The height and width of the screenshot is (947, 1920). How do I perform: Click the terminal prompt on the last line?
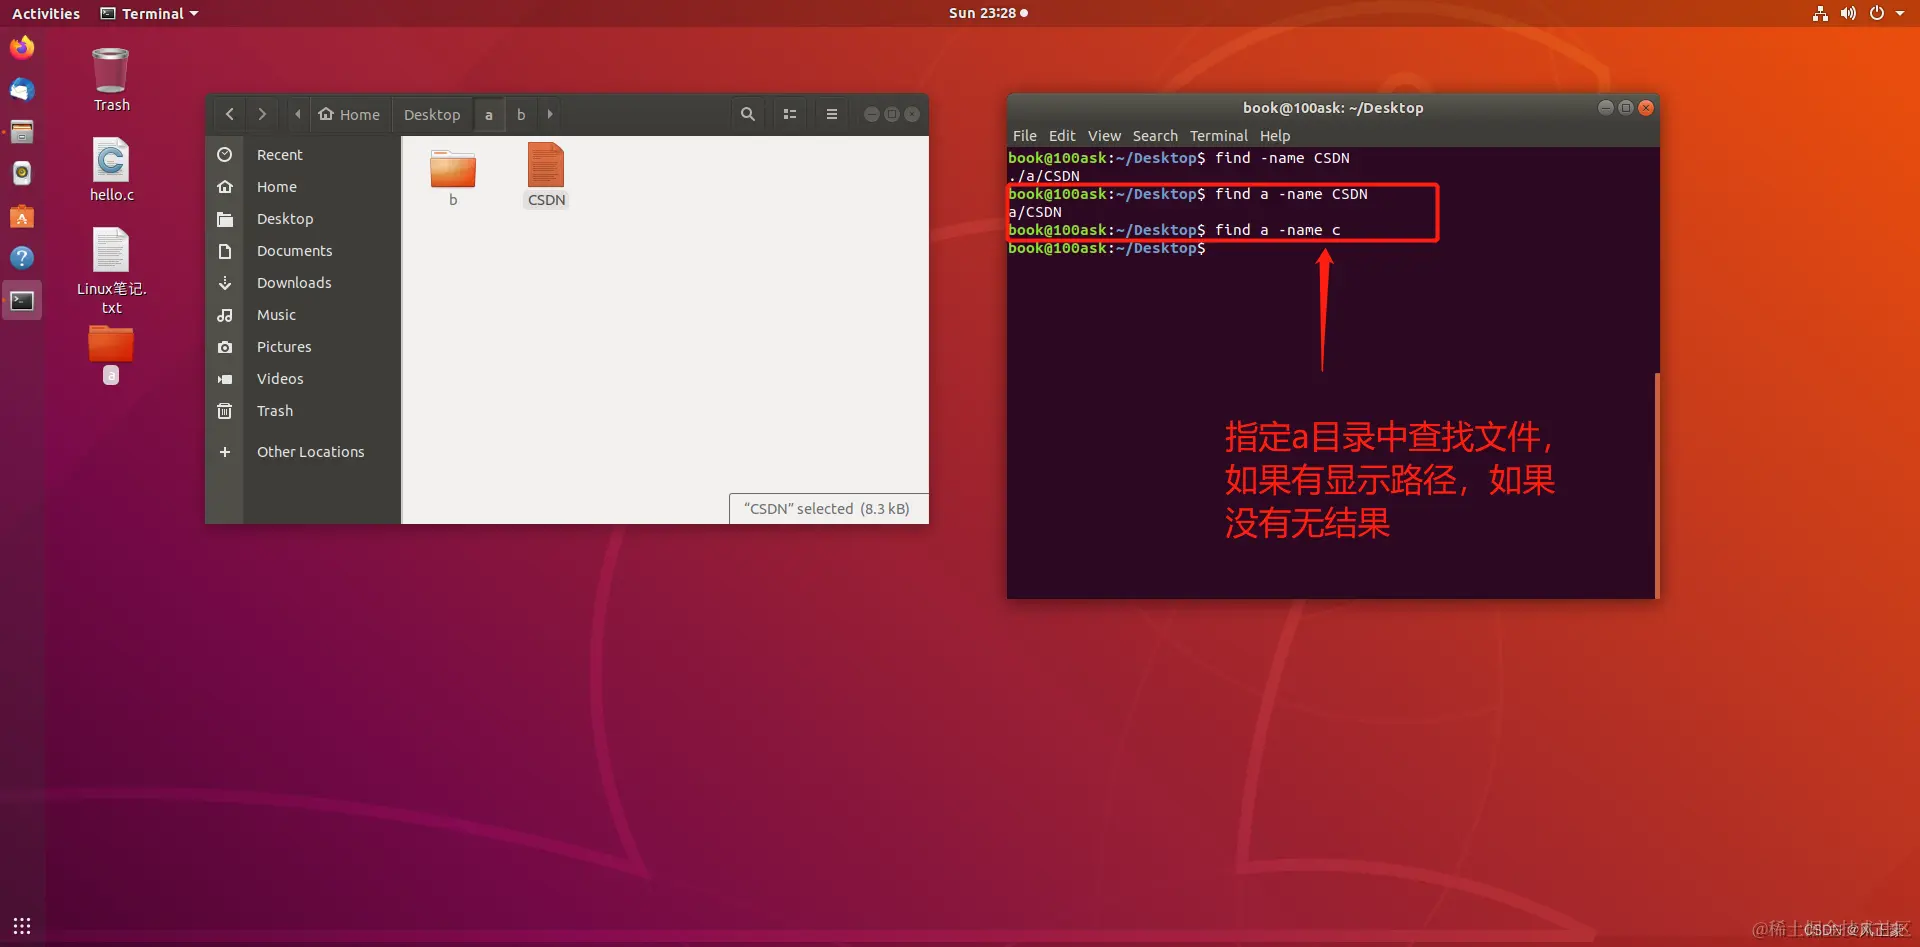pyautogui.click(x=1107, y=248)
